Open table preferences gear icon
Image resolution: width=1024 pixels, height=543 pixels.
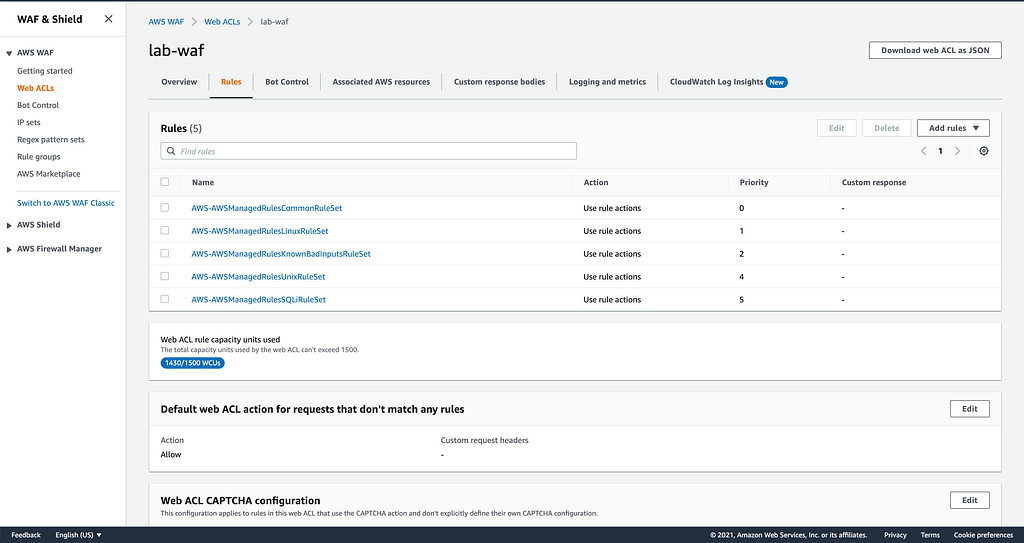click(984, 151)
